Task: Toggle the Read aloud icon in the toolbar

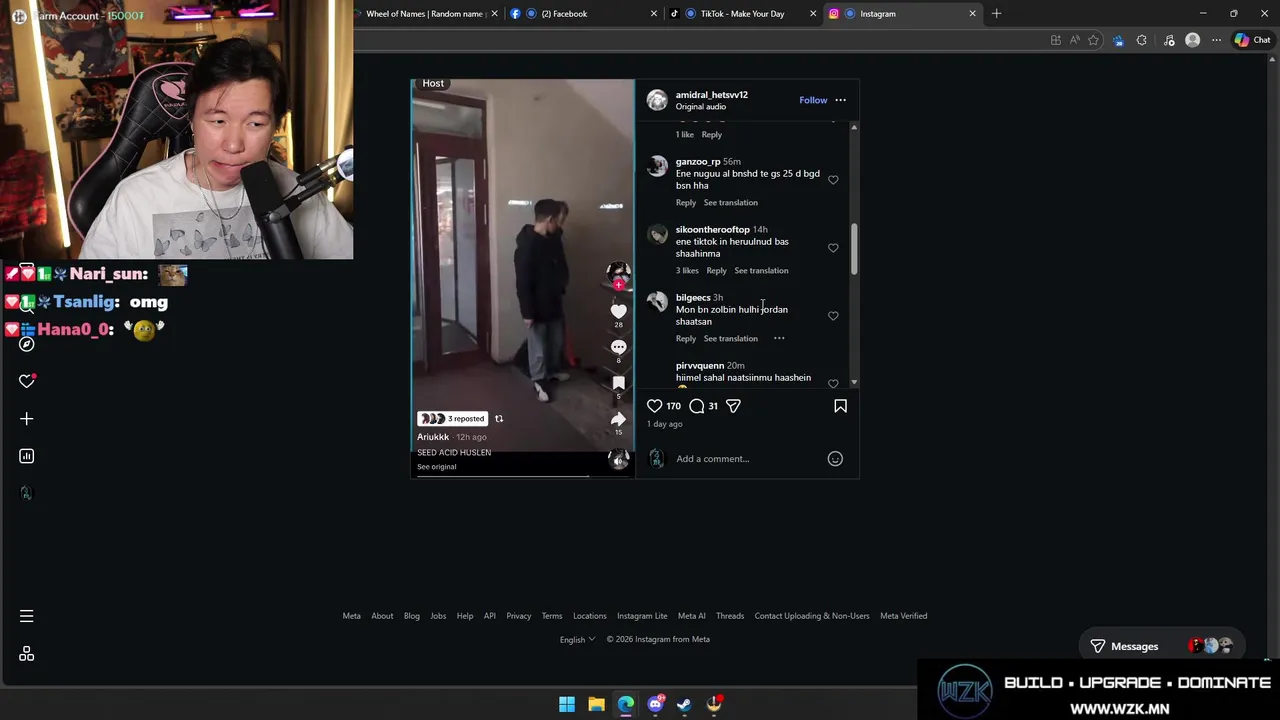Action: pos(1074,40)
